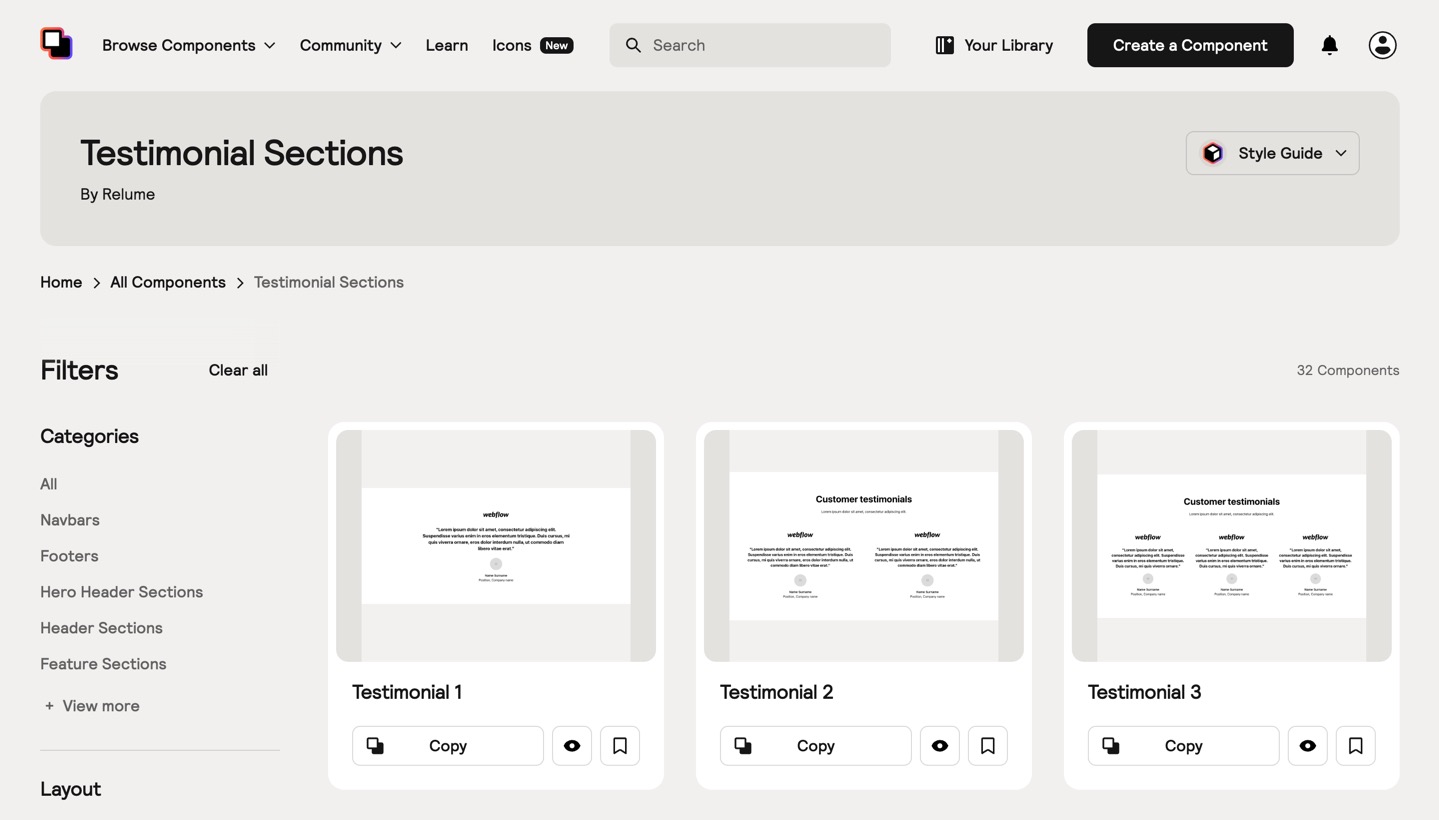
Task: Expand the Community menu
Action: click(351, 45)
